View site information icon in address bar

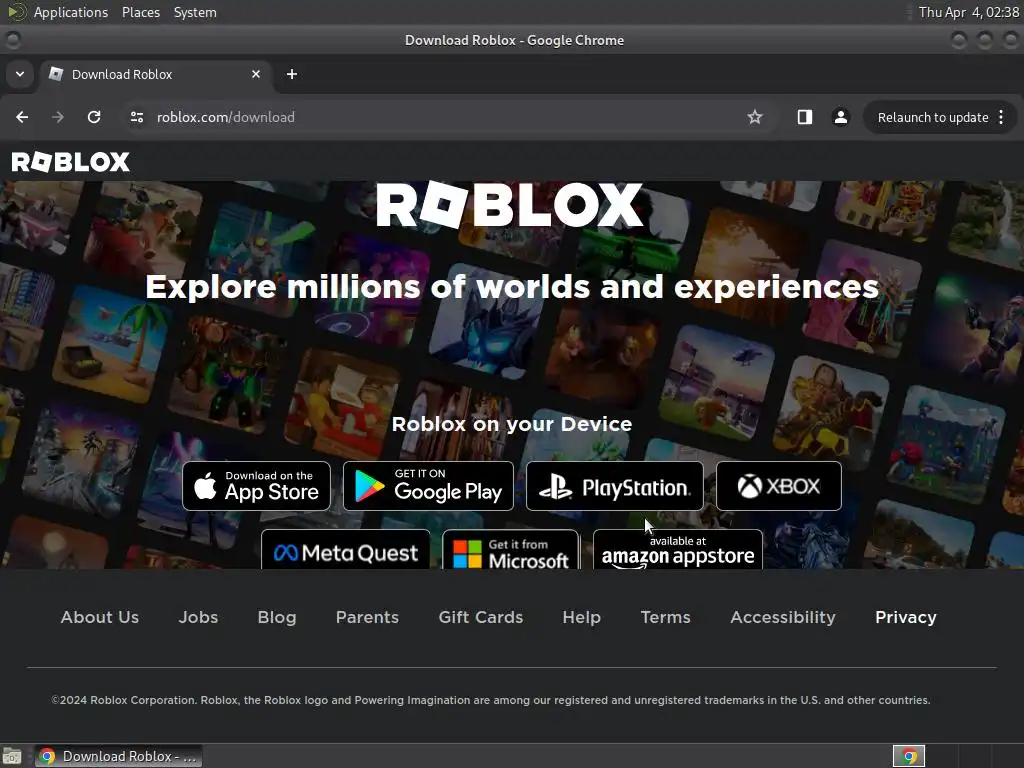(136, 117)
